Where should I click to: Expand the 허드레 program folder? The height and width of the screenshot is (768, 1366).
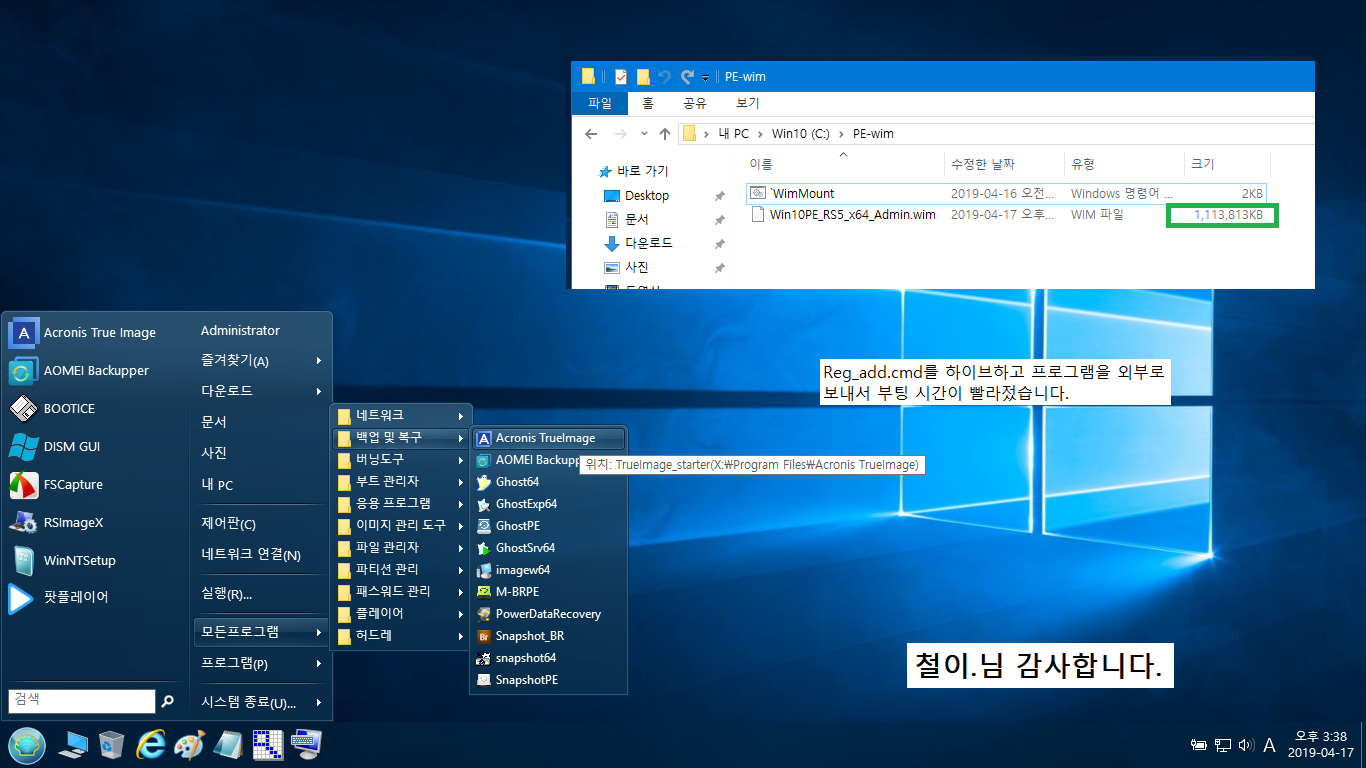click(400, 635)
